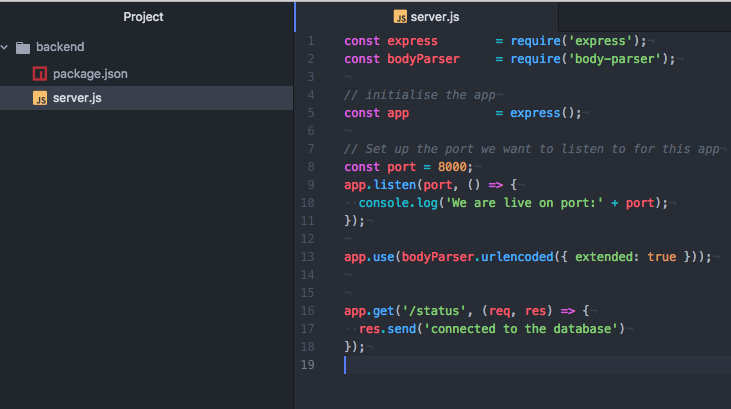Click app.listen on line 9
Viewport: 731px width, 409px height.
pos(380,185)
